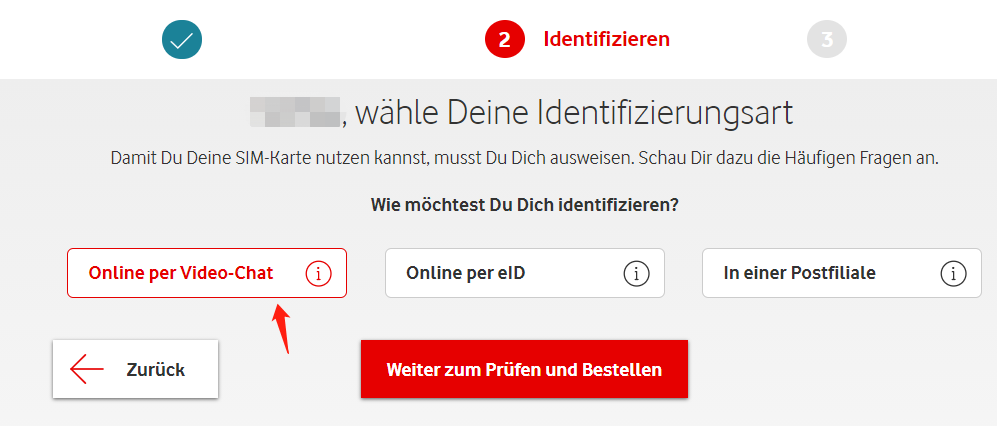Choose the Online per eID option
Viewport: 997px width, 426px height.
(525, 273)
